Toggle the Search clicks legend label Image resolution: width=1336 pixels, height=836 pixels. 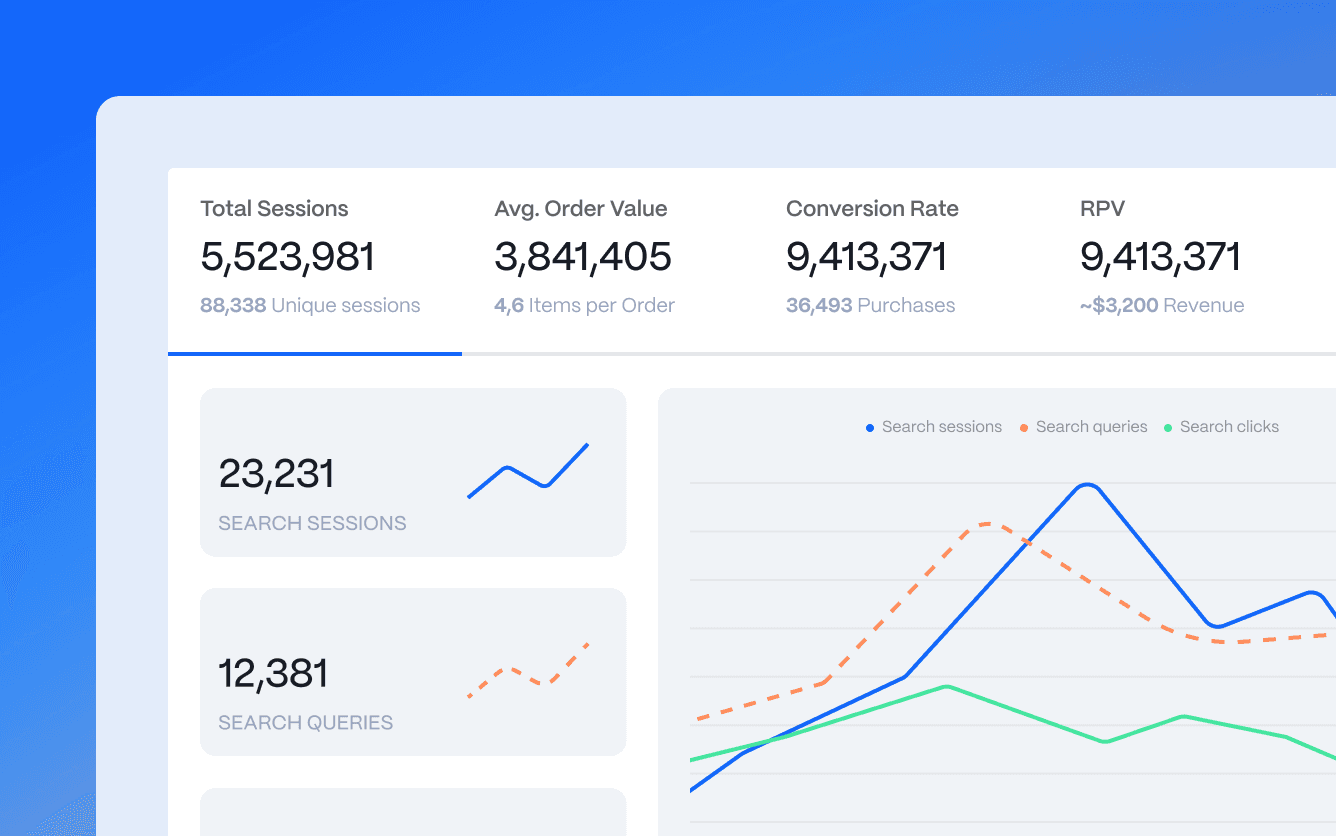[x=1229, y=427]
